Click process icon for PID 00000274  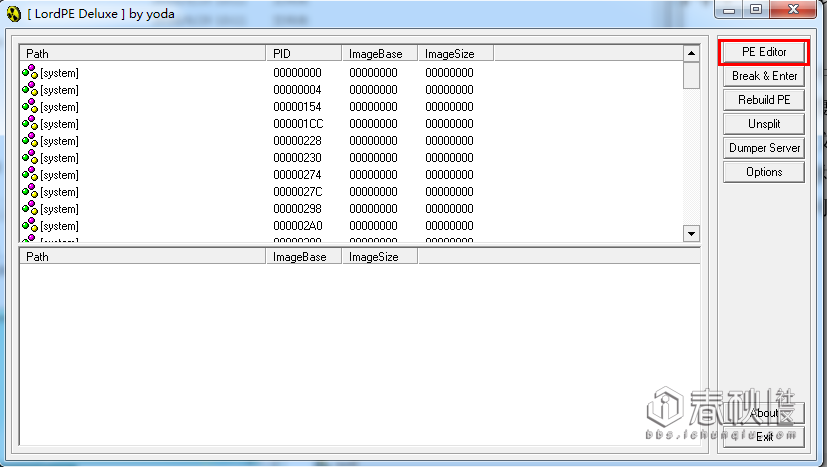(x=30, y=174)
